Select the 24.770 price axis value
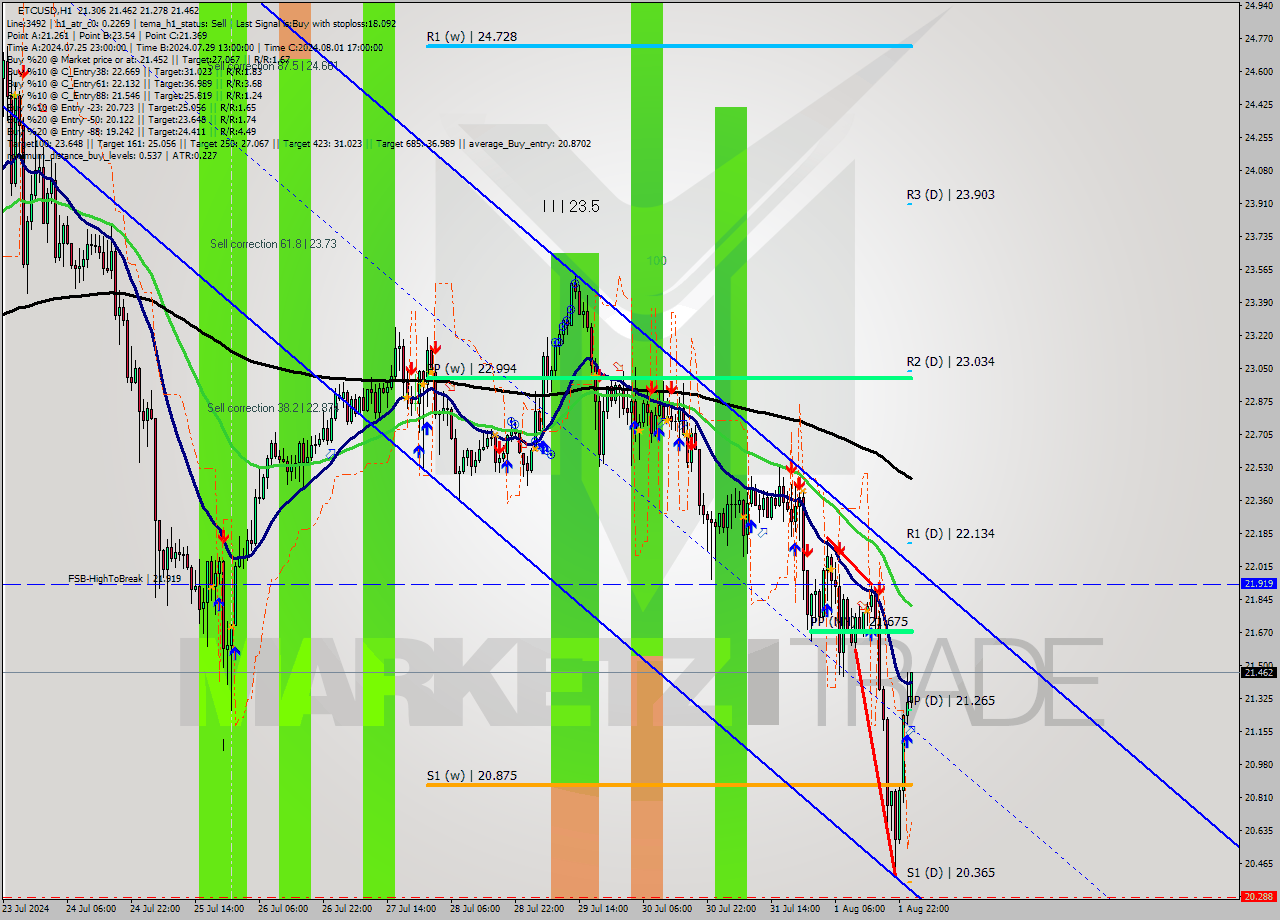The width and height of the screenshot is (1280, 920). click(x=1257, y=39)
